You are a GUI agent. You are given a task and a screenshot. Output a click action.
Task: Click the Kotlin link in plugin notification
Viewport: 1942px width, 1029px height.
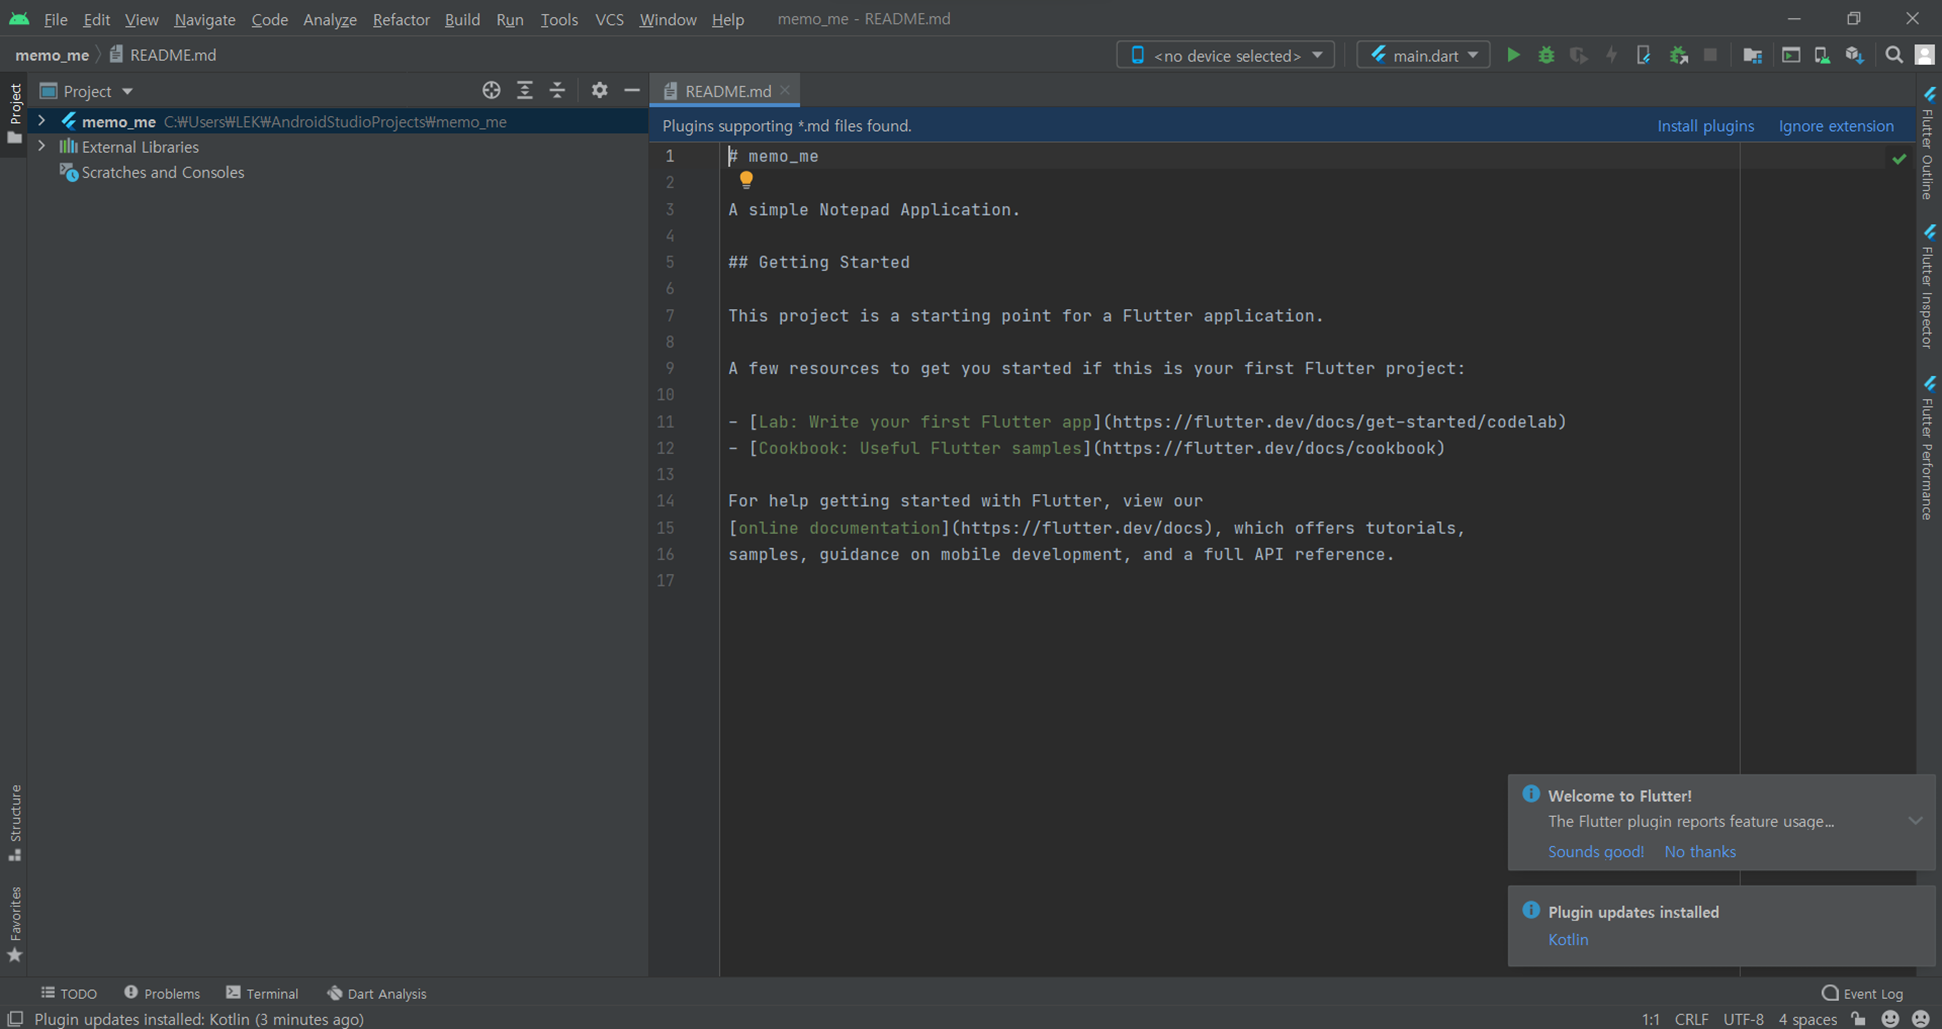tap(1568, 939)
